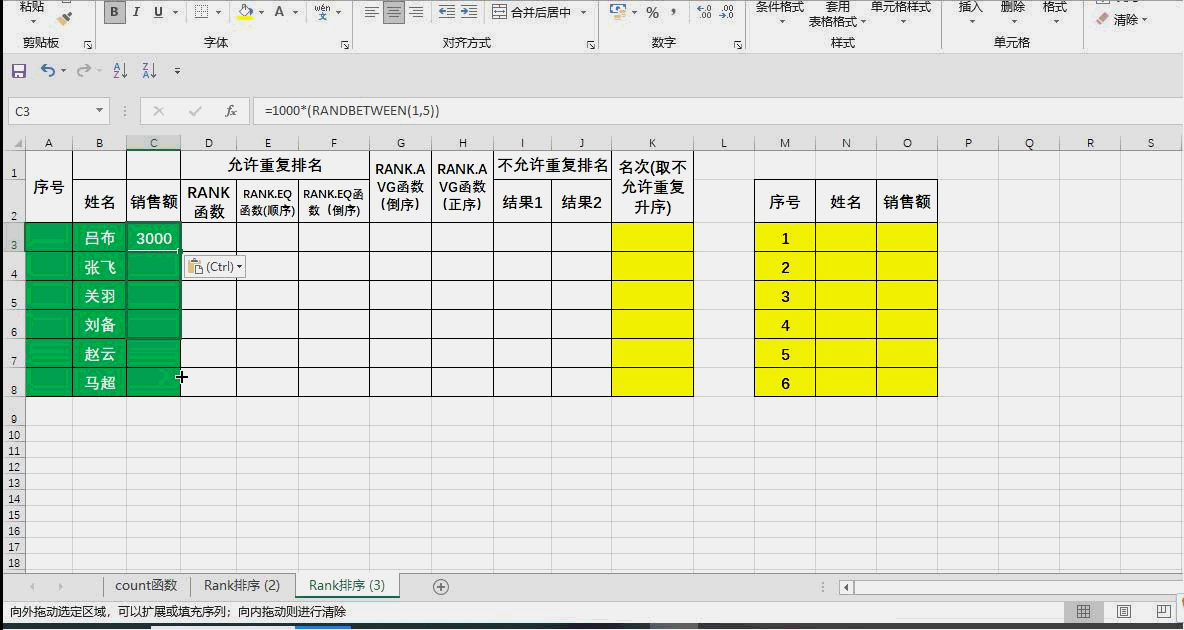Click the confirm checkmark in formula bar
The width and height of the screenshot is (1184, 630).
[x=195, y=111]
